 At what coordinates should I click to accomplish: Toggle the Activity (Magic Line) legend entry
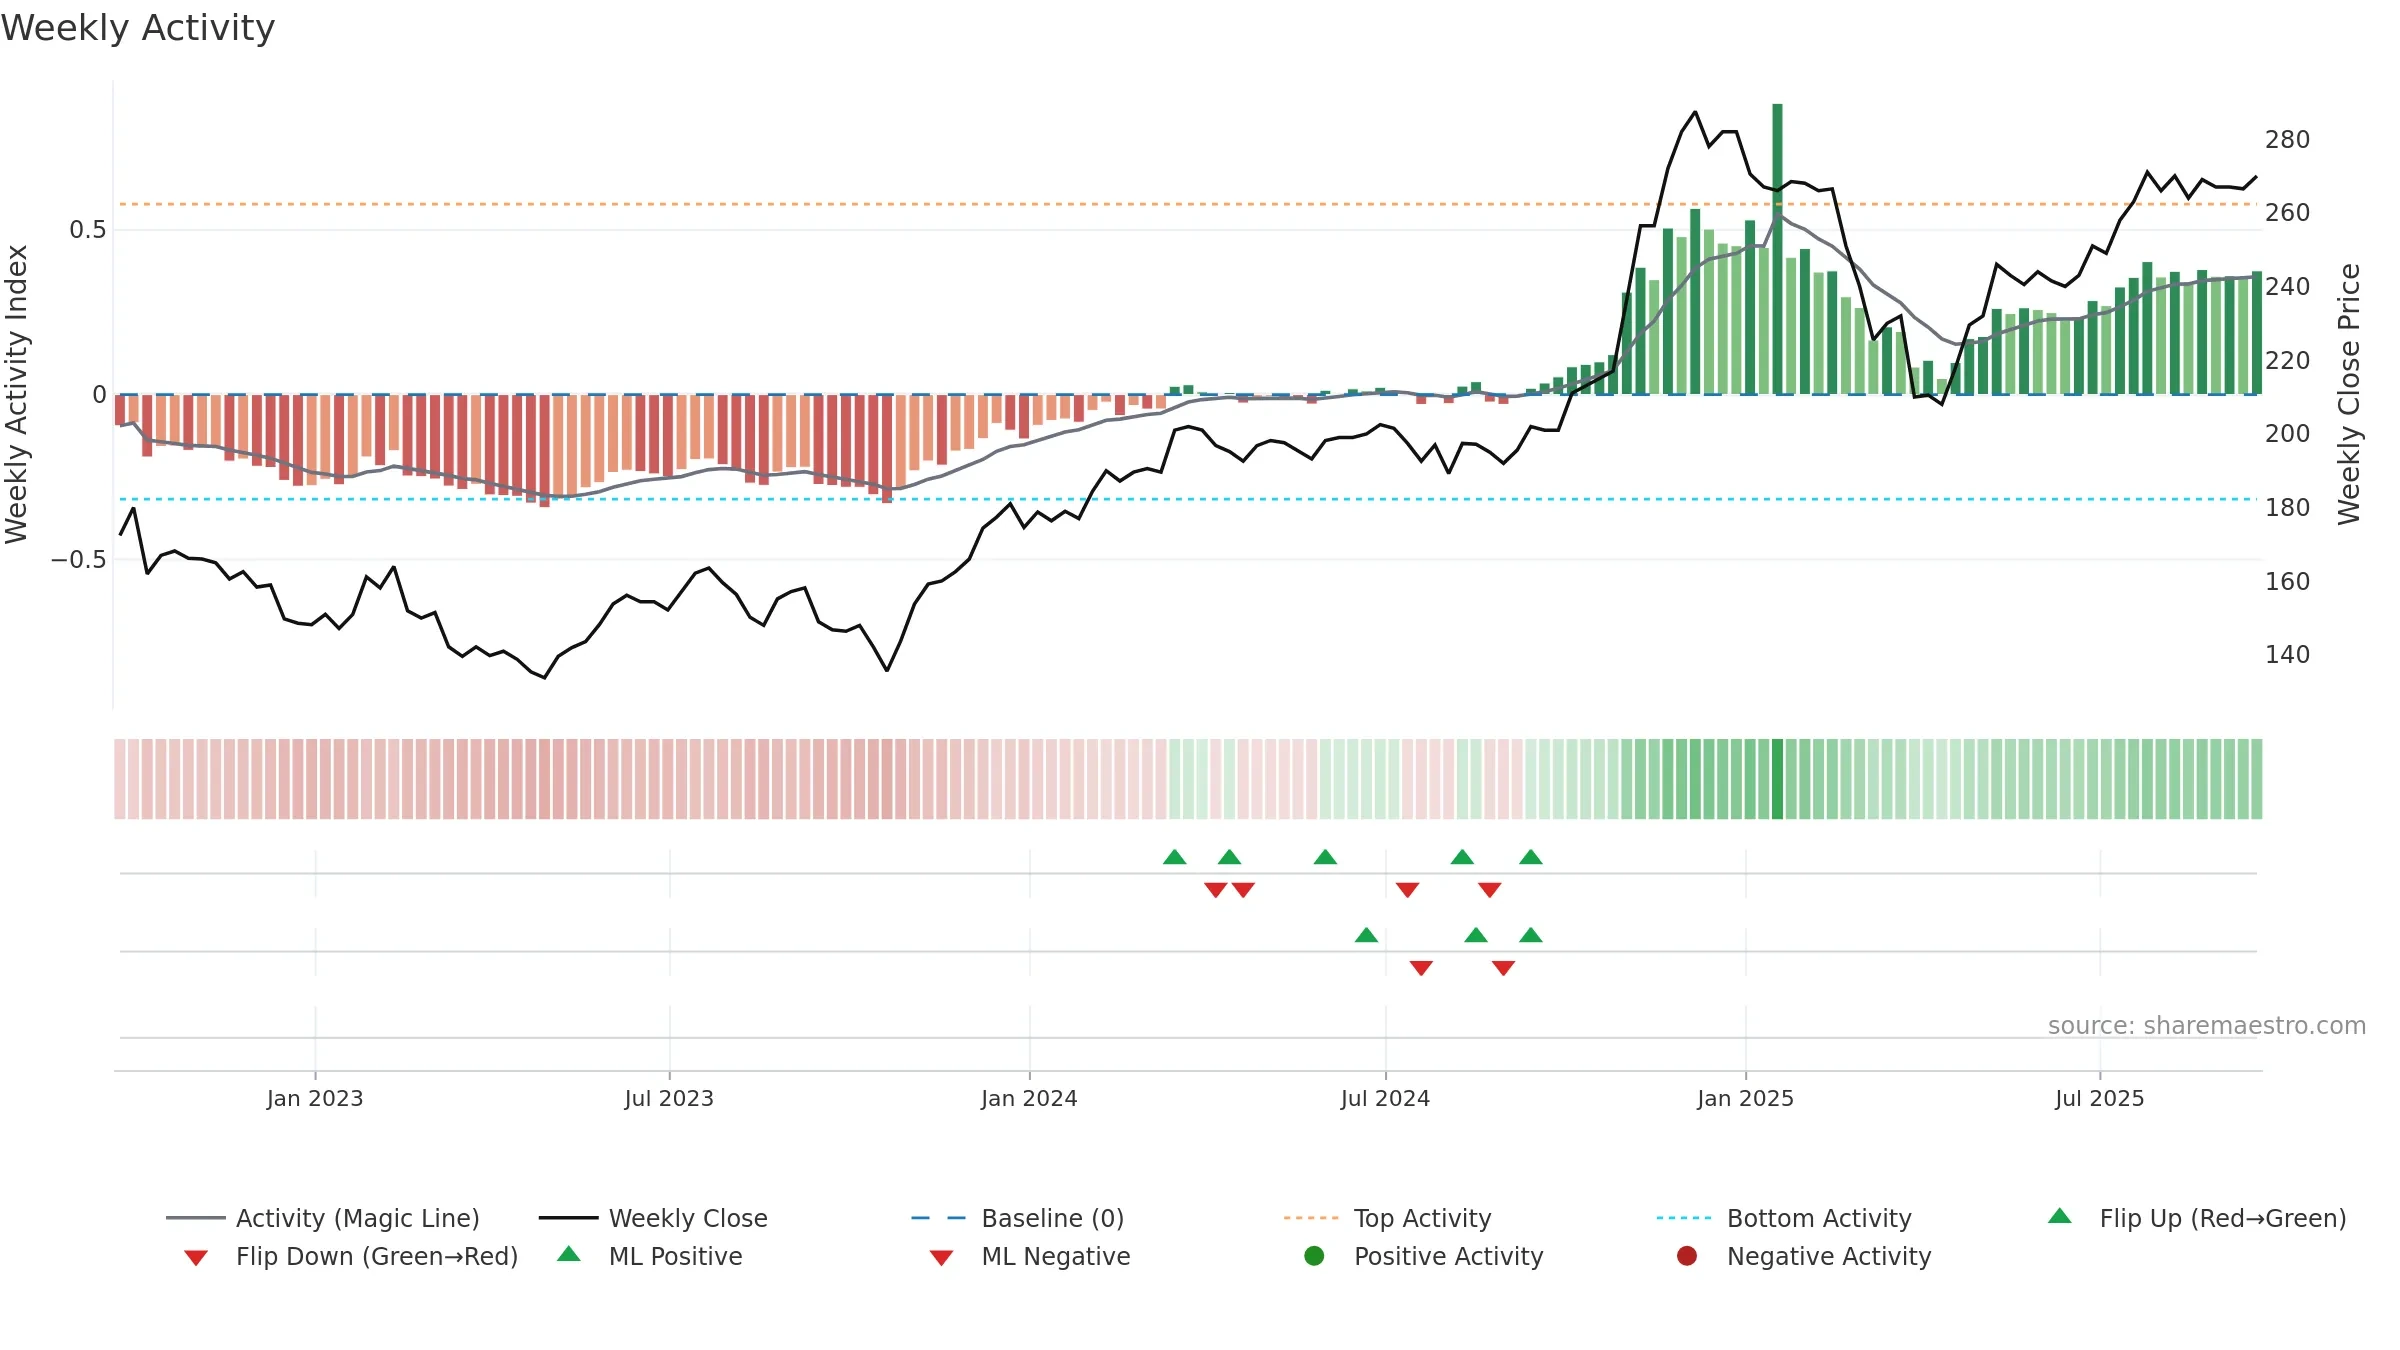tap(323, 1218)
